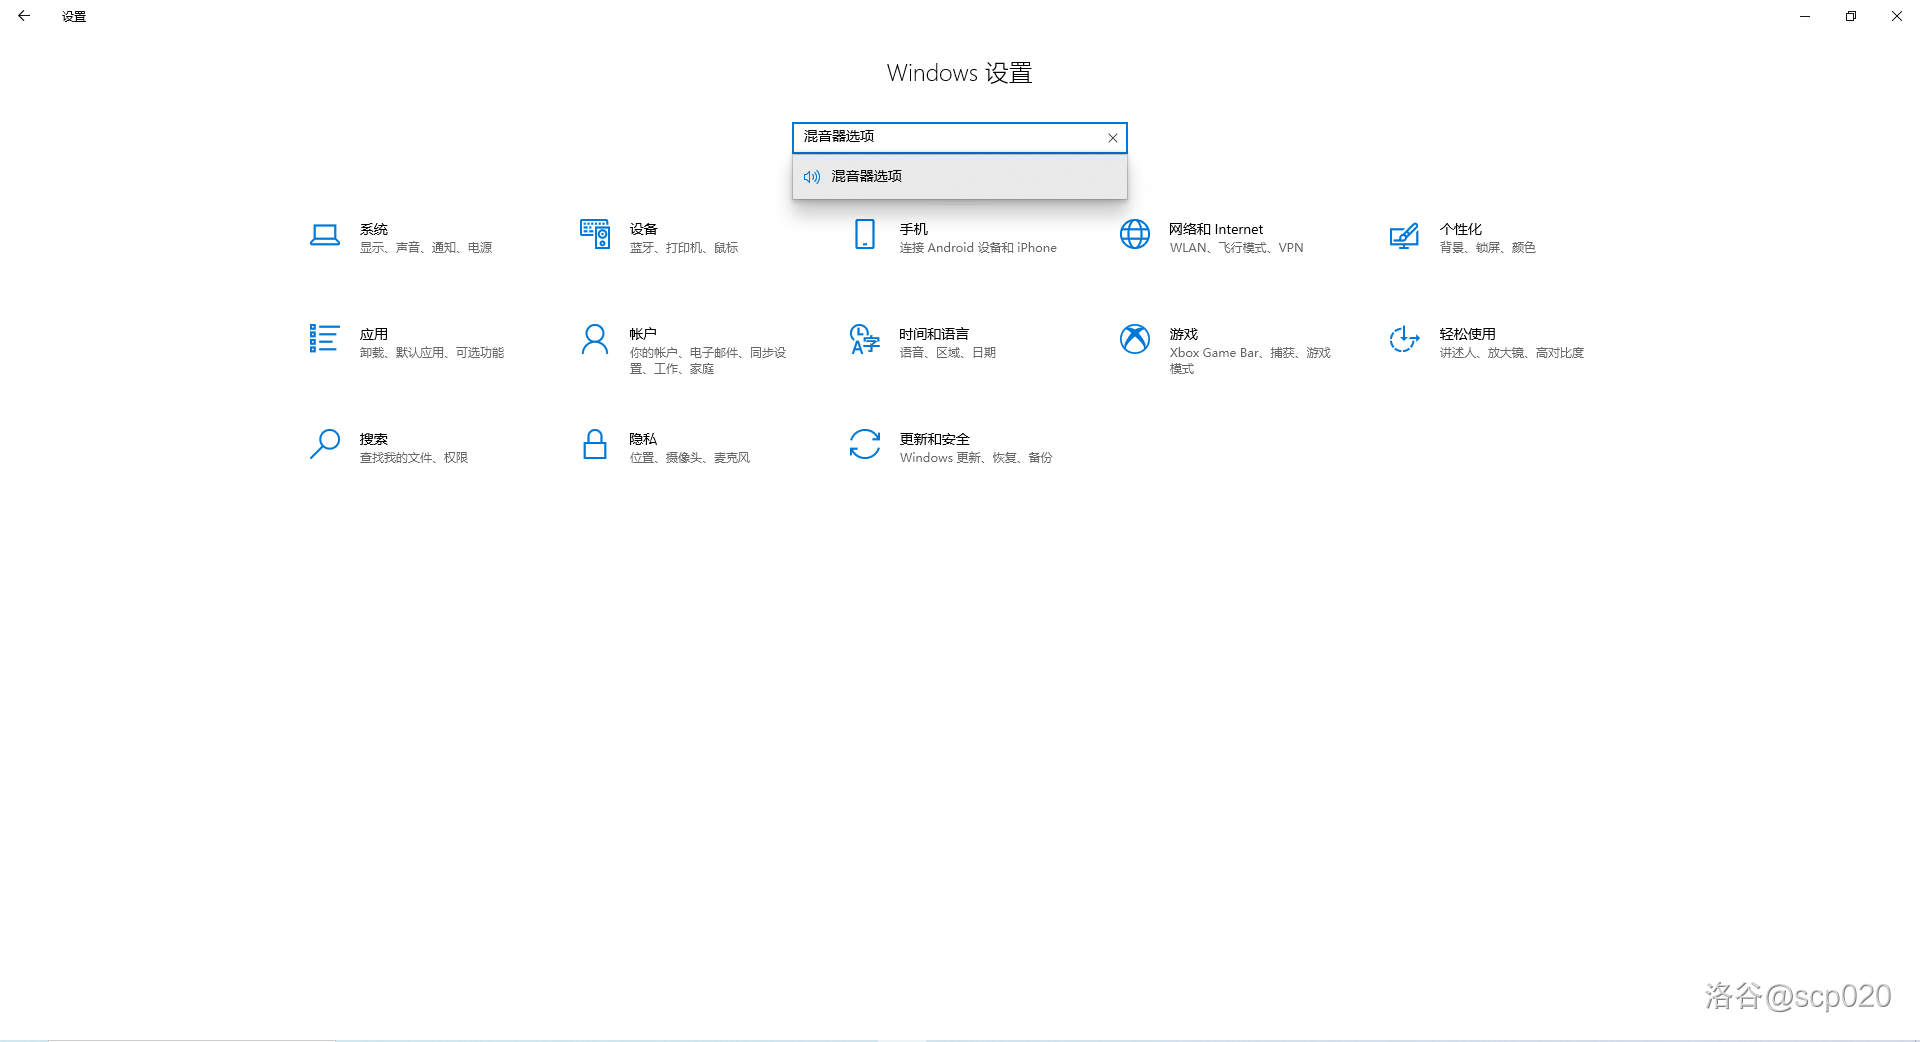Open the Update and Security arrows icon

(x=865, y=444)
